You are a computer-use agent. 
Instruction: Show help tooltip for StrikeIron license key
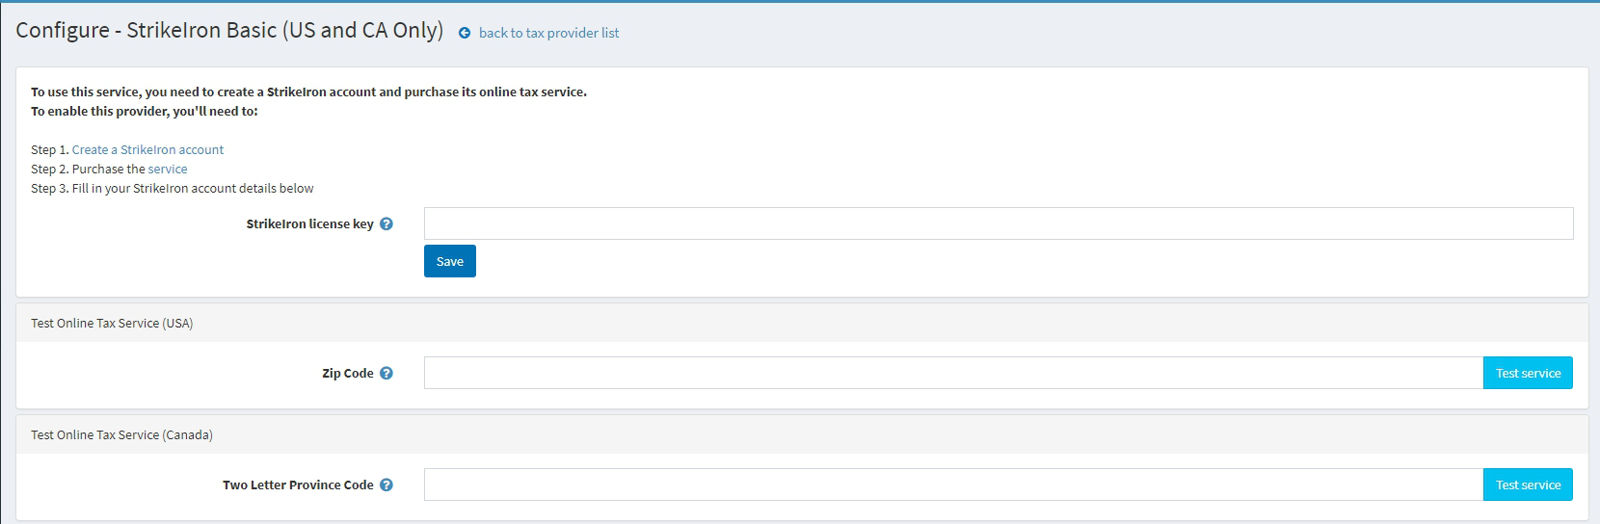pyautogui.click(x=386, y=224)
